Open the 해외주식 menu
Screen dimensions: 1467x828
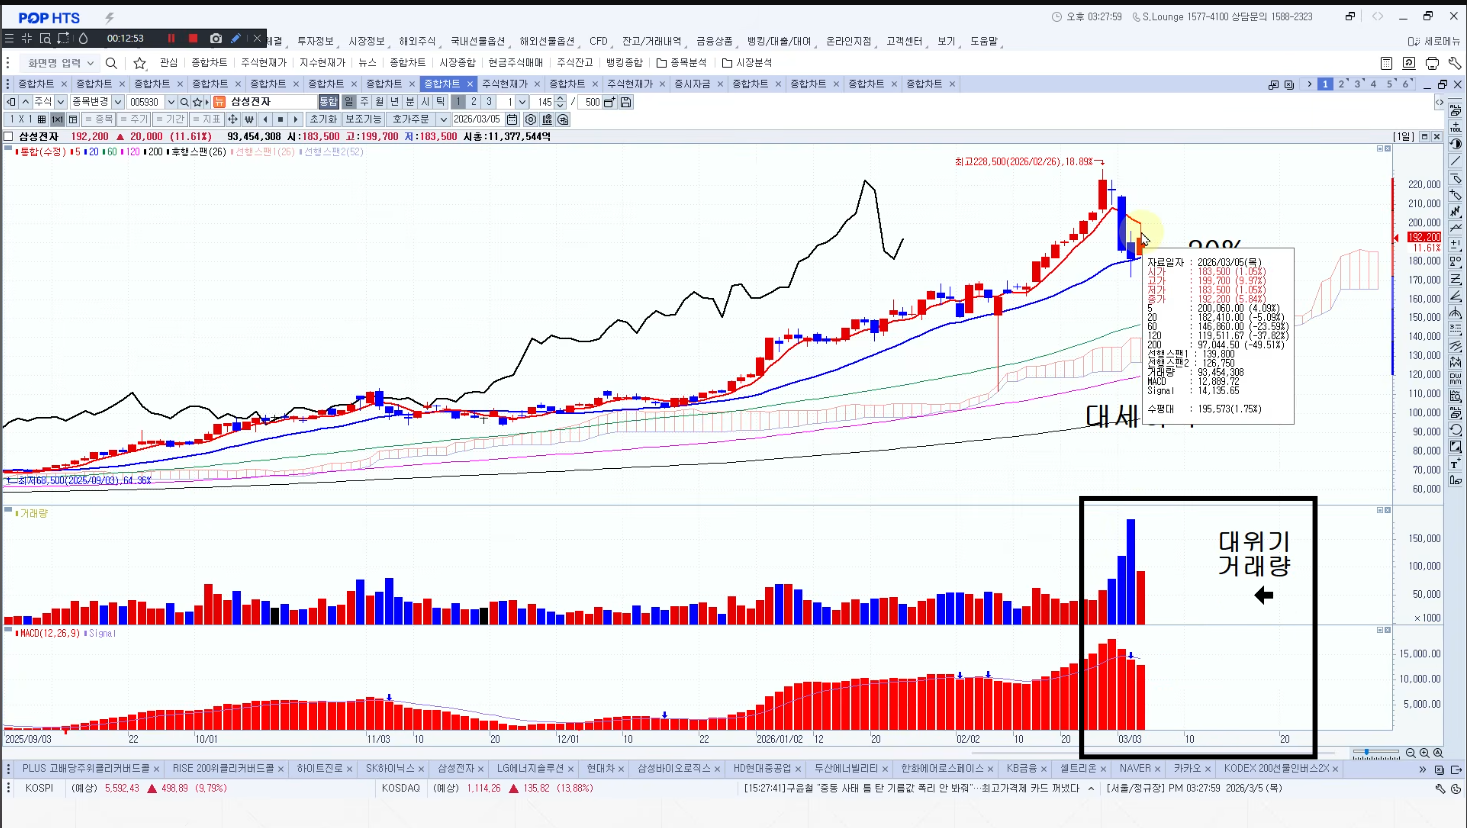(417, 41)
